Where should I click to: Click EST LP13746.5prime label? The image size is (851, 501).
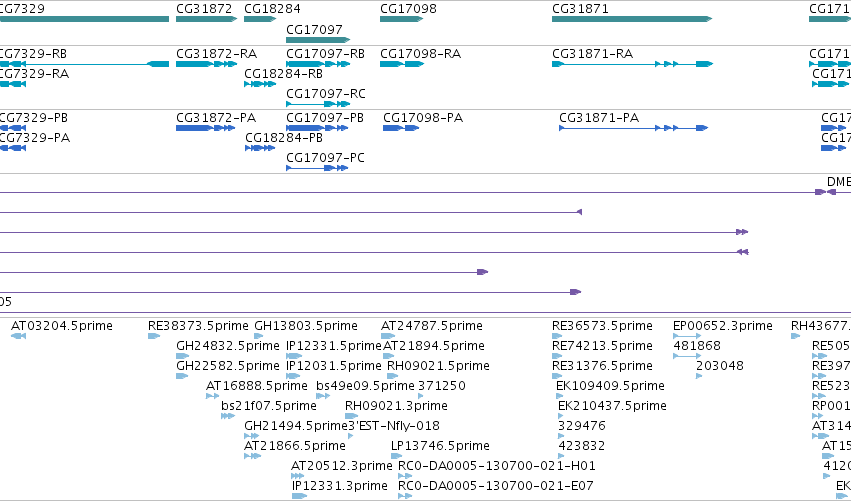click(440, 446)
